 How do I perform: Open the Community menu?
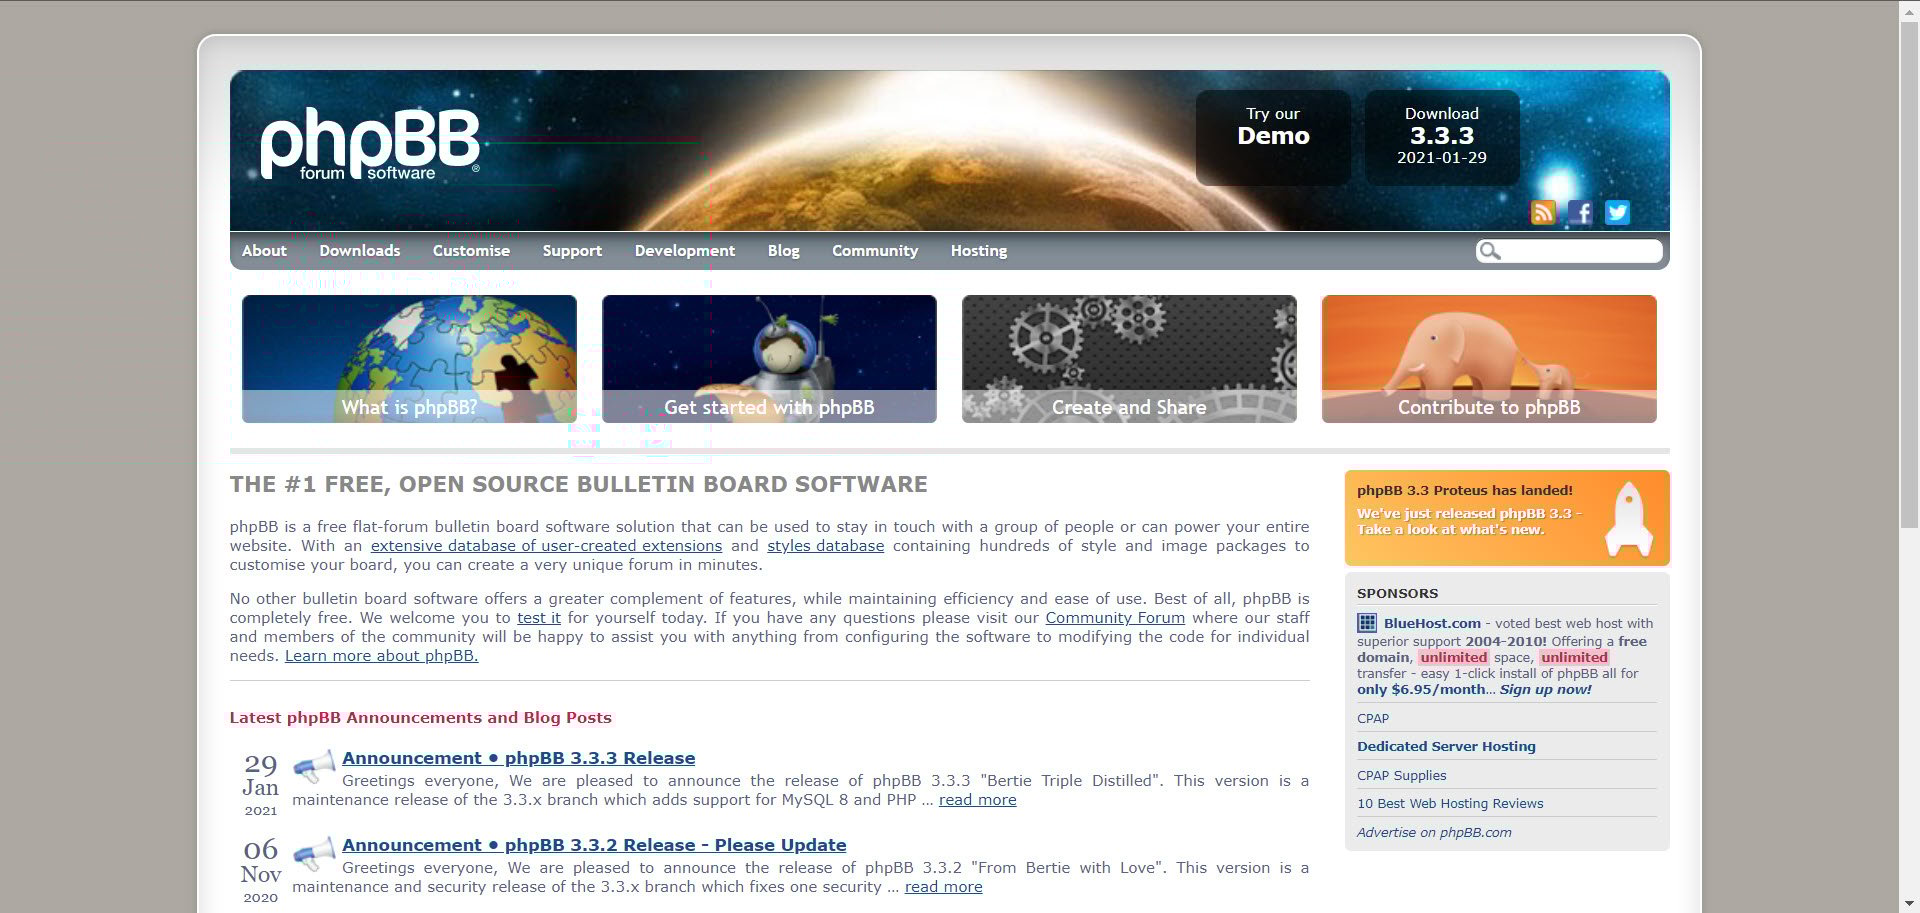point(875,251)
